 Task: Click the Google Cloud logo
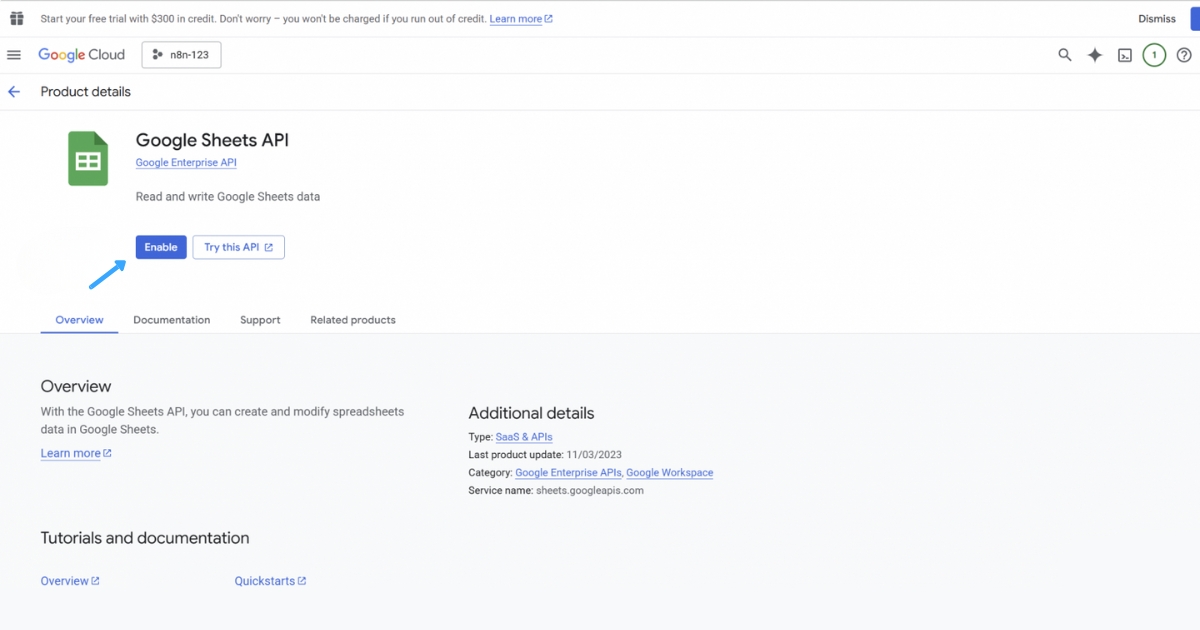(x=81, y=55)
